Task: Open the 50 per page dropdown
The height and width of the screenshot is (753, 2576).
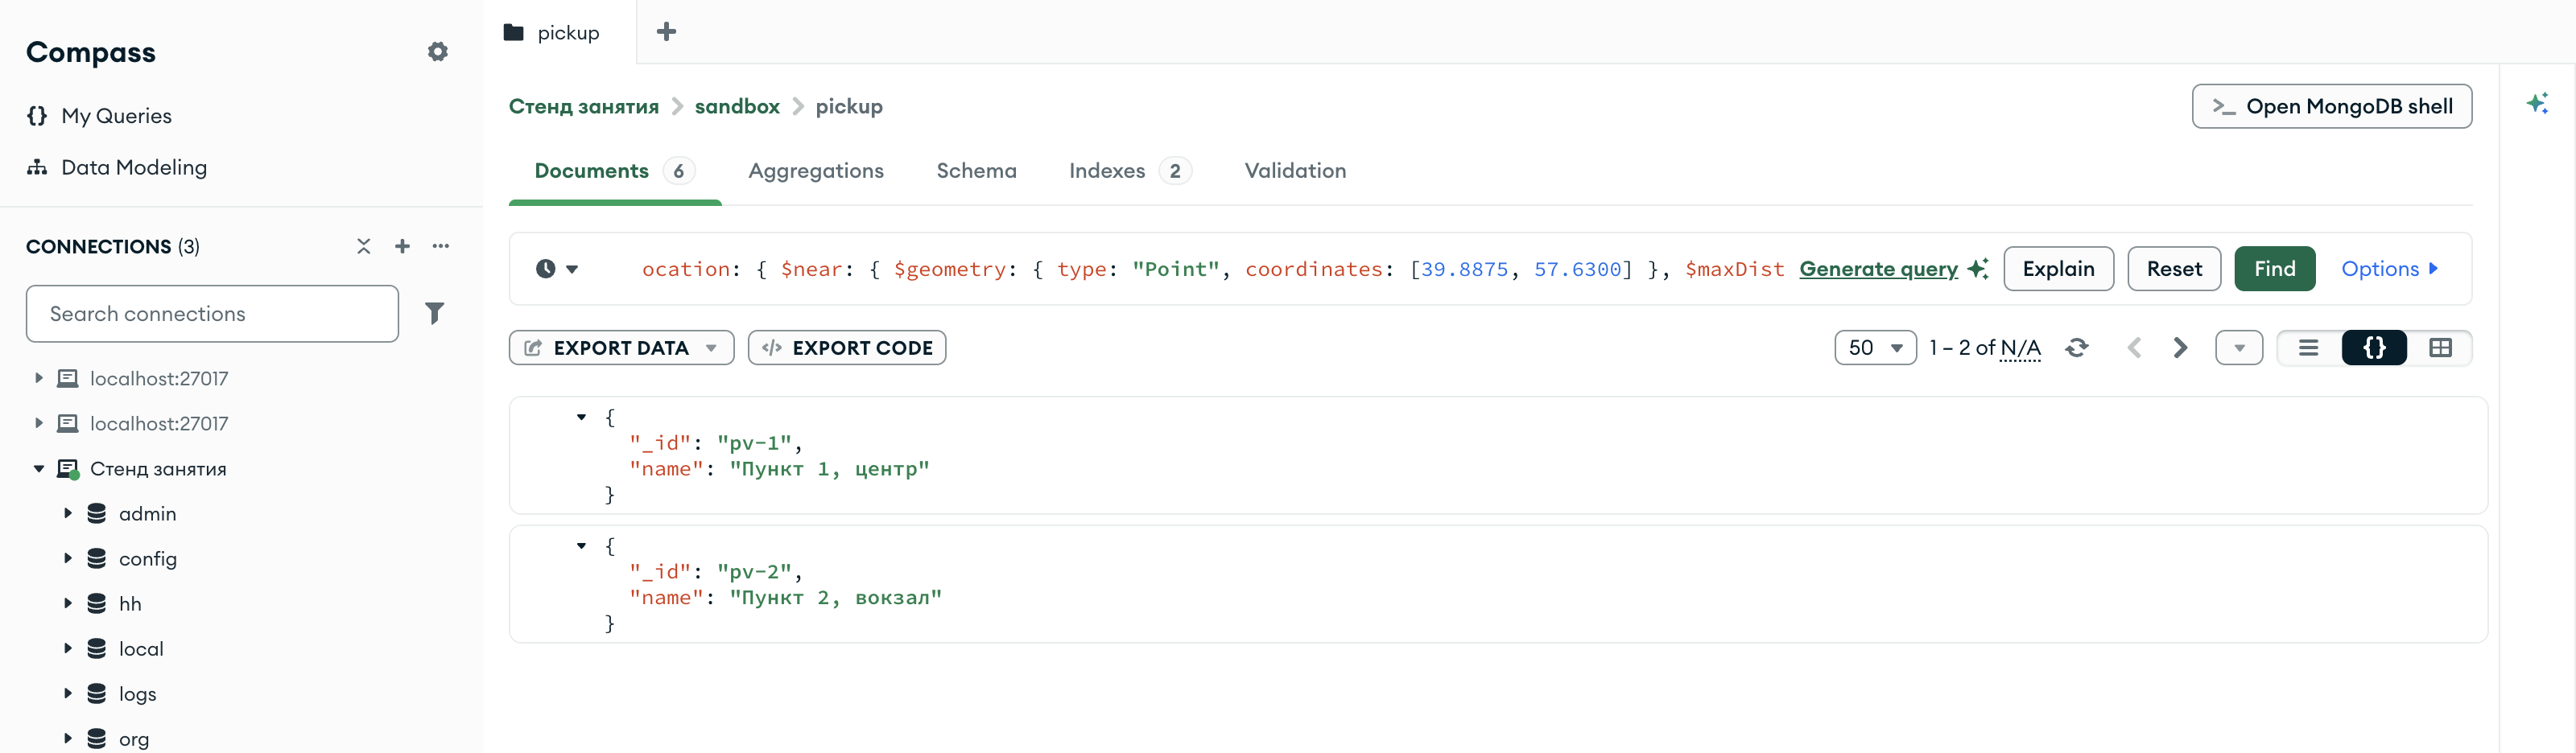Action: point(1875,348)
